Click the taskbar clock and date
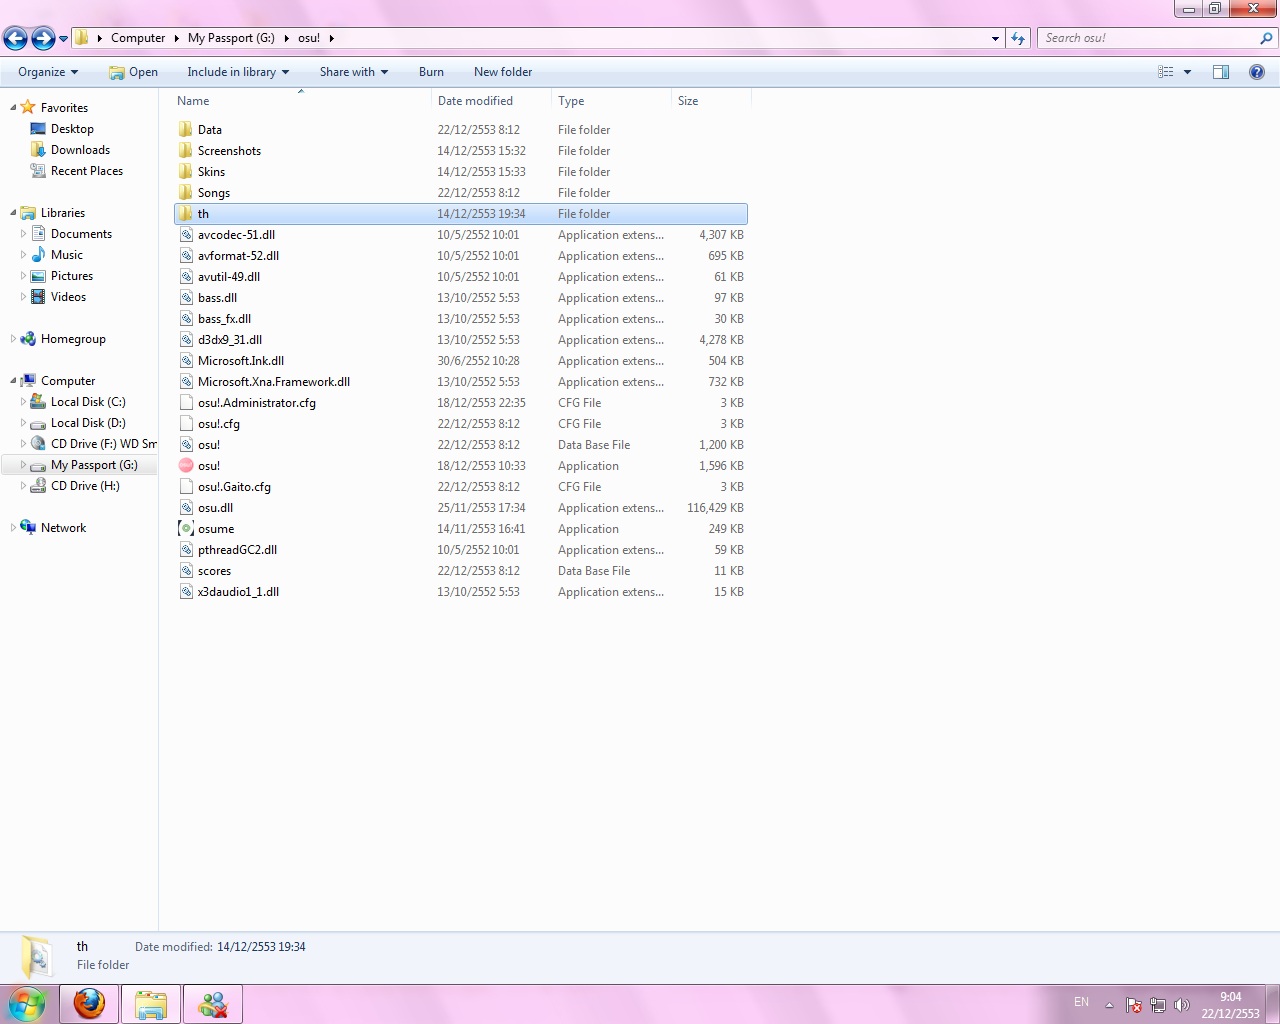 click(1230, 1005)
